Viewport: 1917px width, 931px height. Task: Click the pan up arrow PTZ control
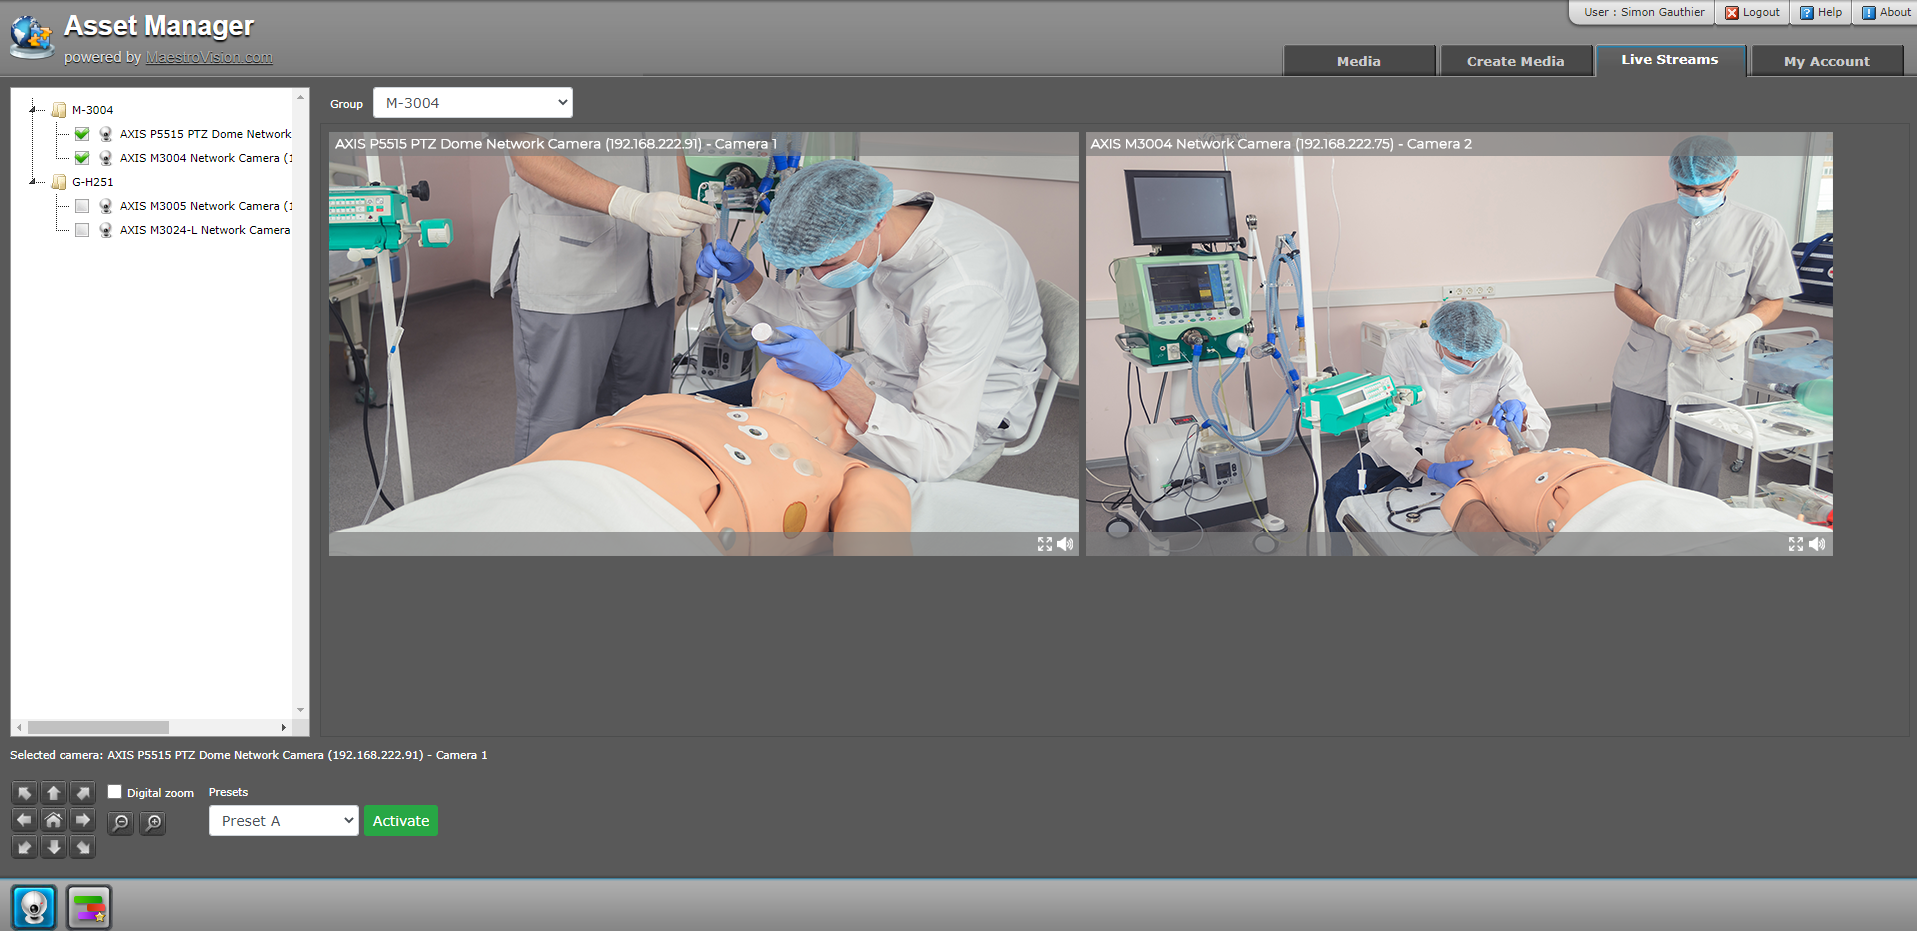(53, 792)
